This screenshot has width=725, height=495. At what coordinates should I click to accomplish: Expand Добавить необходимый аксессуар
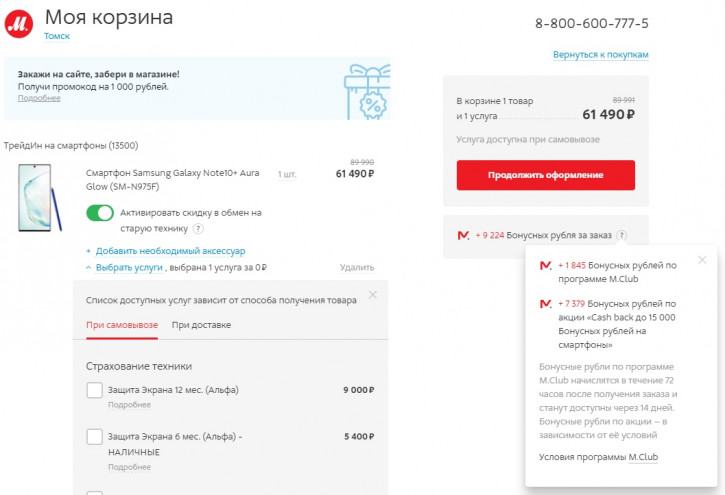coord(170,251)
